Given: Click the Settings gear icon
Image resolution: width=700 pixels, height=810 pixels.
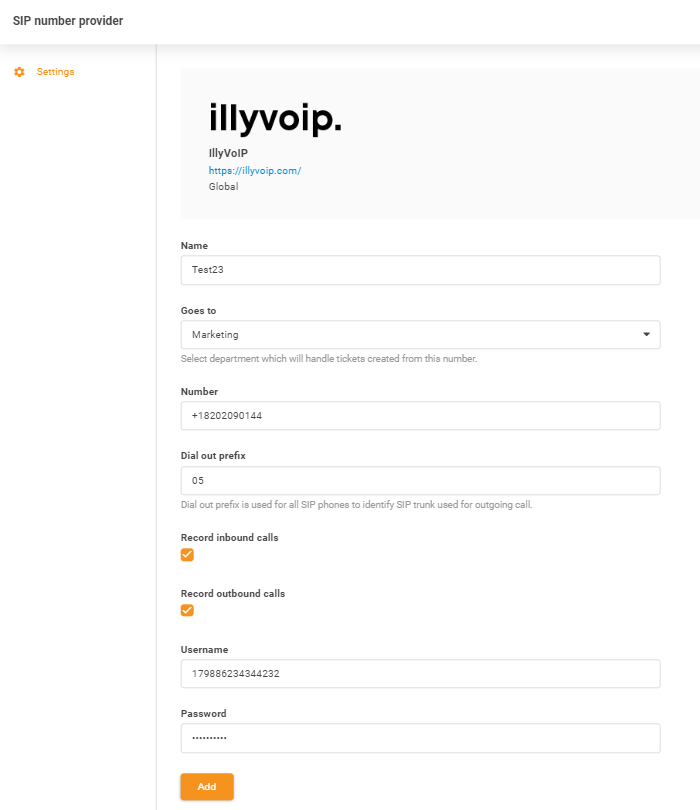Looking at the screenshot, I should [x=17, y=71].
